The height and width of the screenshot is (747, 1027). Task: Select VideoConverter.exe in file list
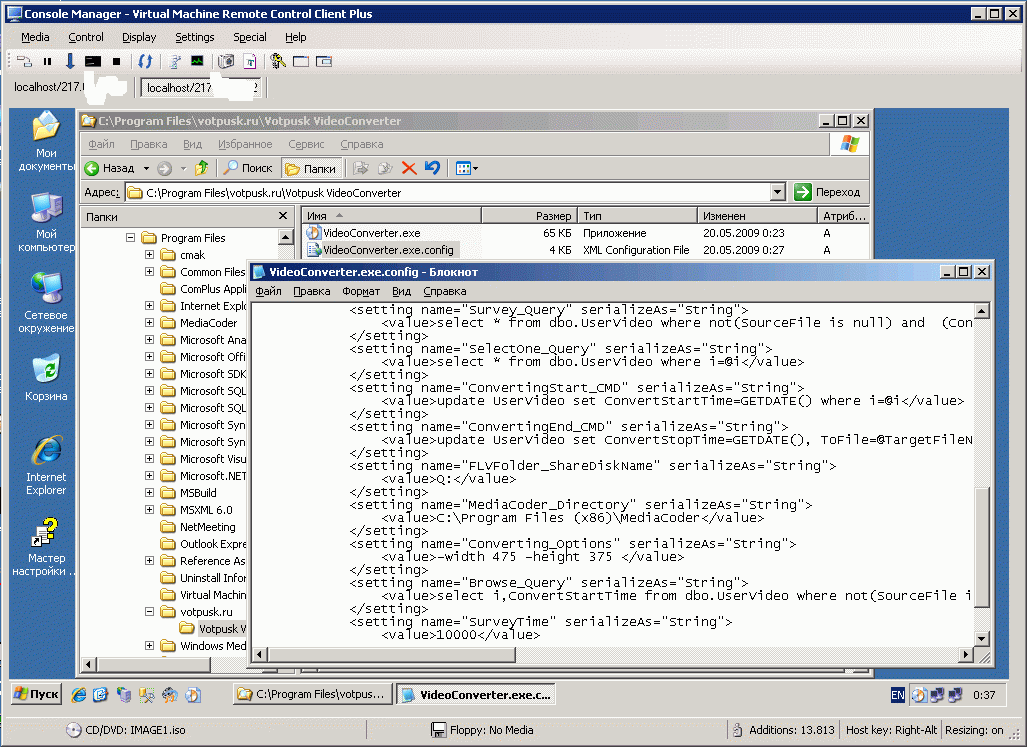point(371,233)
